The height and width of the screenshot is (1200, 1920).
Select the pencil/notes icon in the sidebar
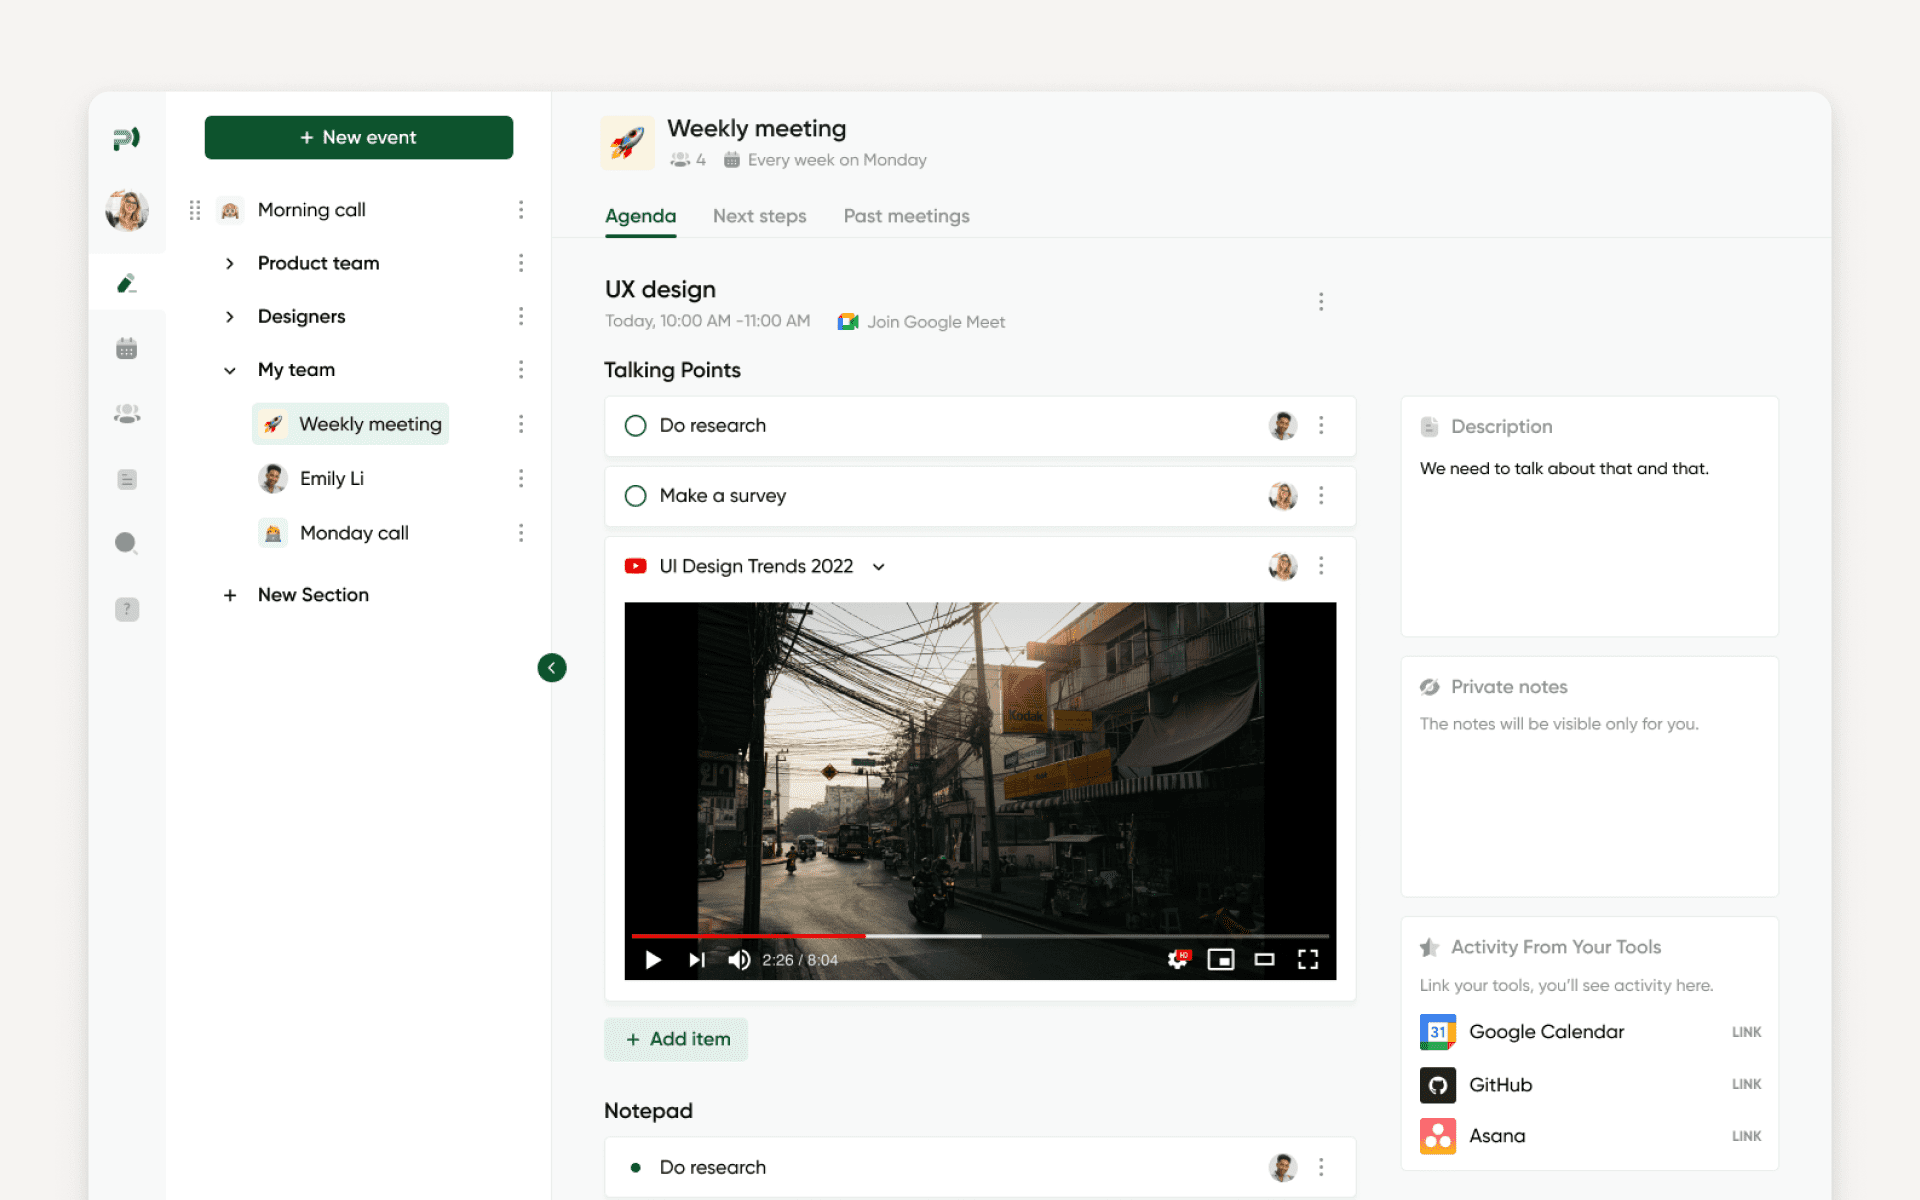pos(126,283)
